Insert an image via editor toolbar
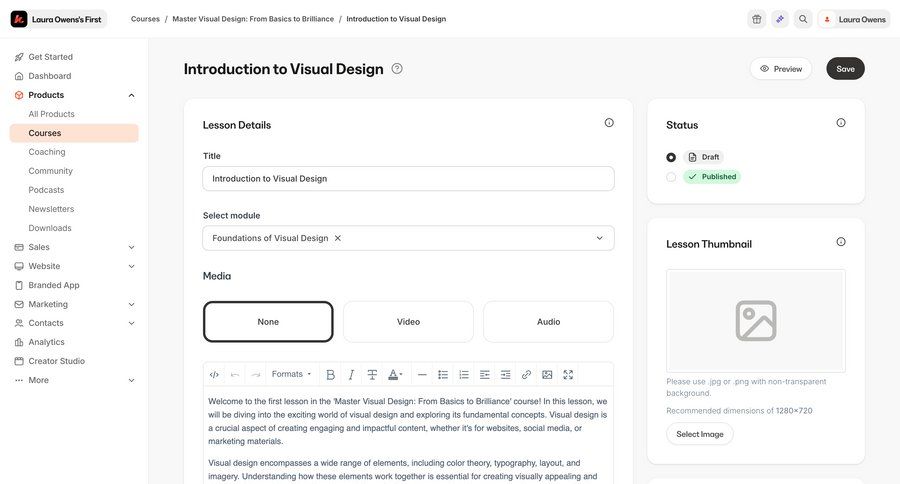 pos(547,375)
